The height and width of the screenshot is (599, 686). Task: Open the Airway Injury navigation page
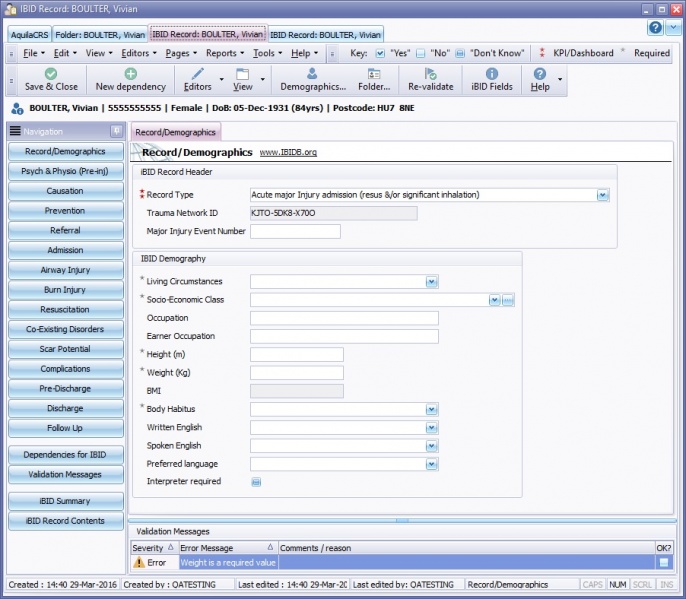[65, 270]
